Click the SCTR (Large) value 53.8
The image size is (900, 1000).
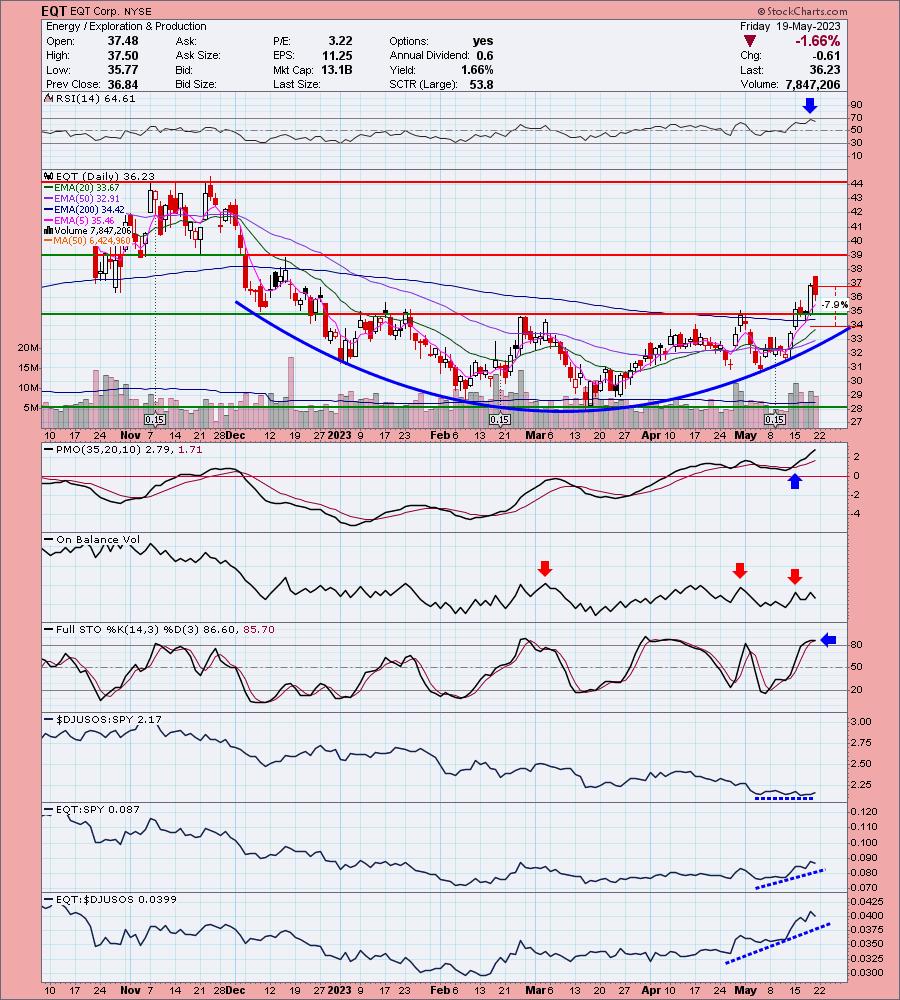[x=482, y=84]
